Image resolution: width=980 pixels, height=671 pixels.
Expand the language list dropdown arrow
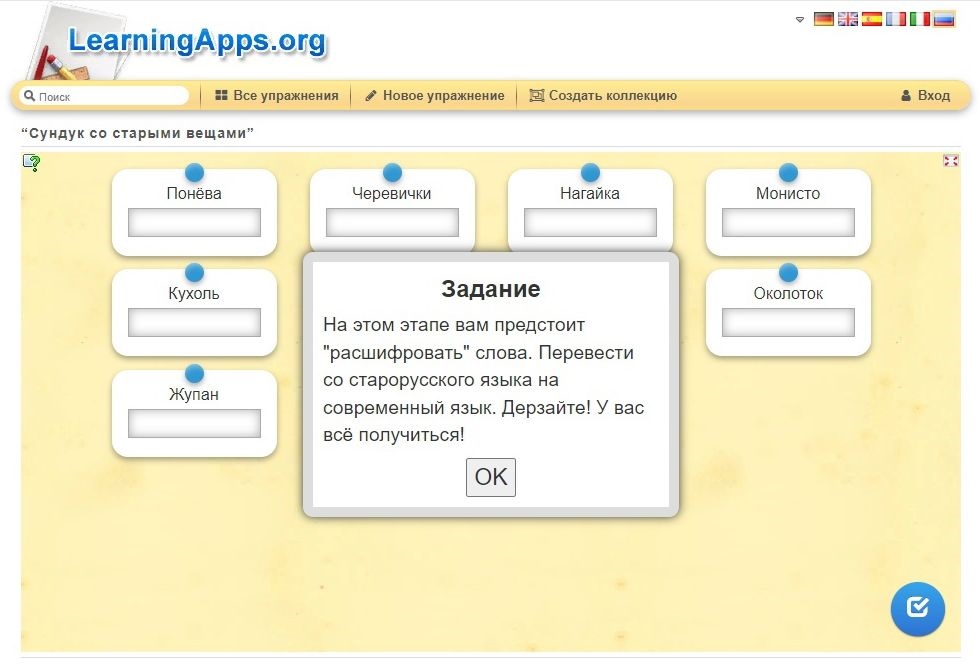(800, 20)
